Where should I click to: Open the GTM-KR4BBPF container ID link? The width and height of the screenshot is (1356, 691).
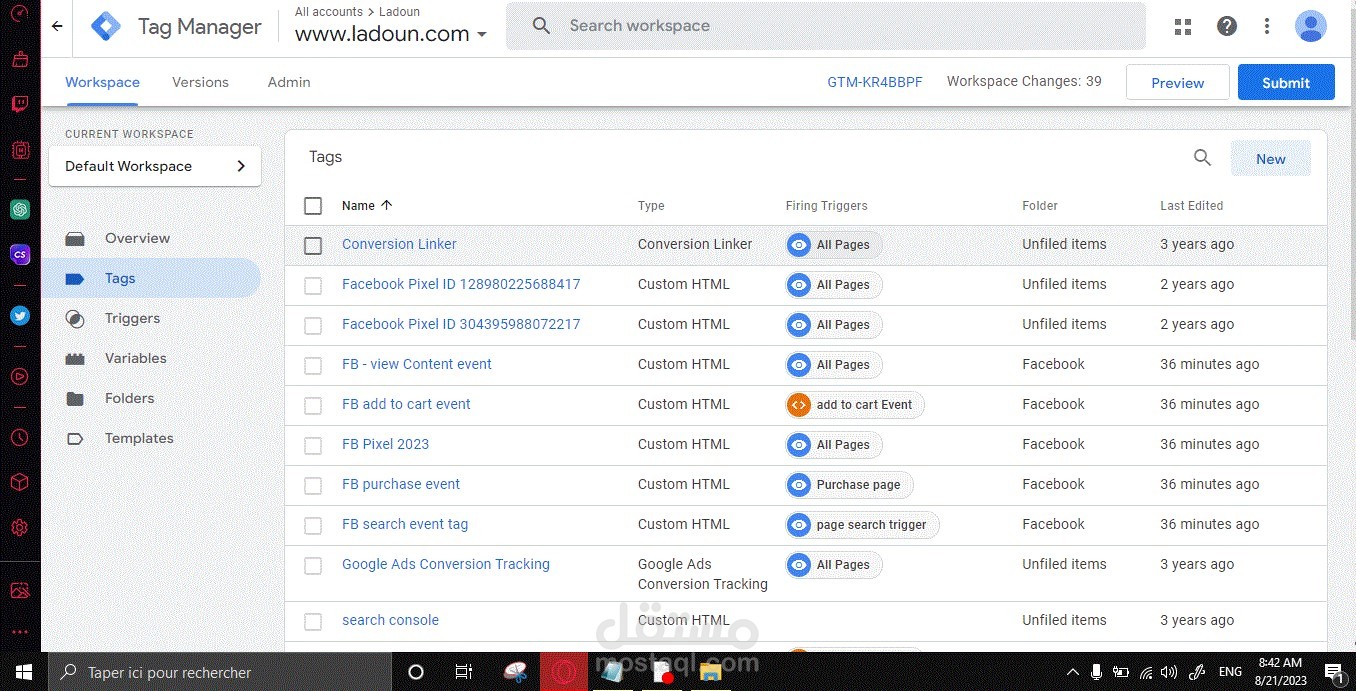click(875, 82)
